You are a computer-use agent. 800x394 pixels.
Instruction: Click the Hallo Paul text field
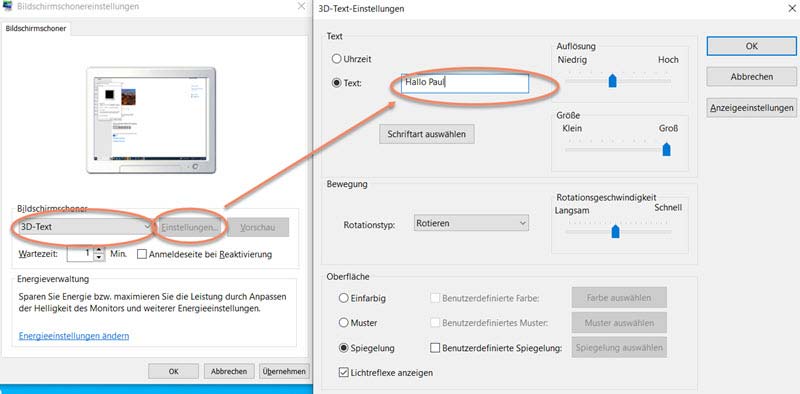[x=465, y=83]
